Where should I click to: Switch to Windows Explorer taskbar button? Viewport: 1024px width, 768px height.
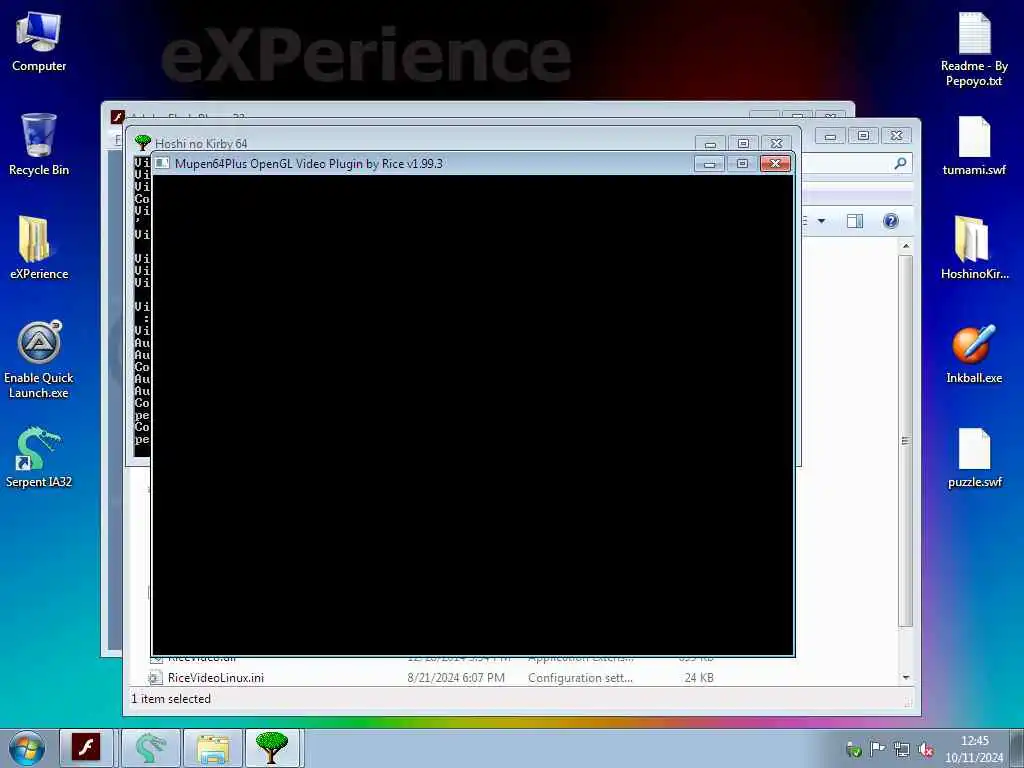tap(213, 748)
